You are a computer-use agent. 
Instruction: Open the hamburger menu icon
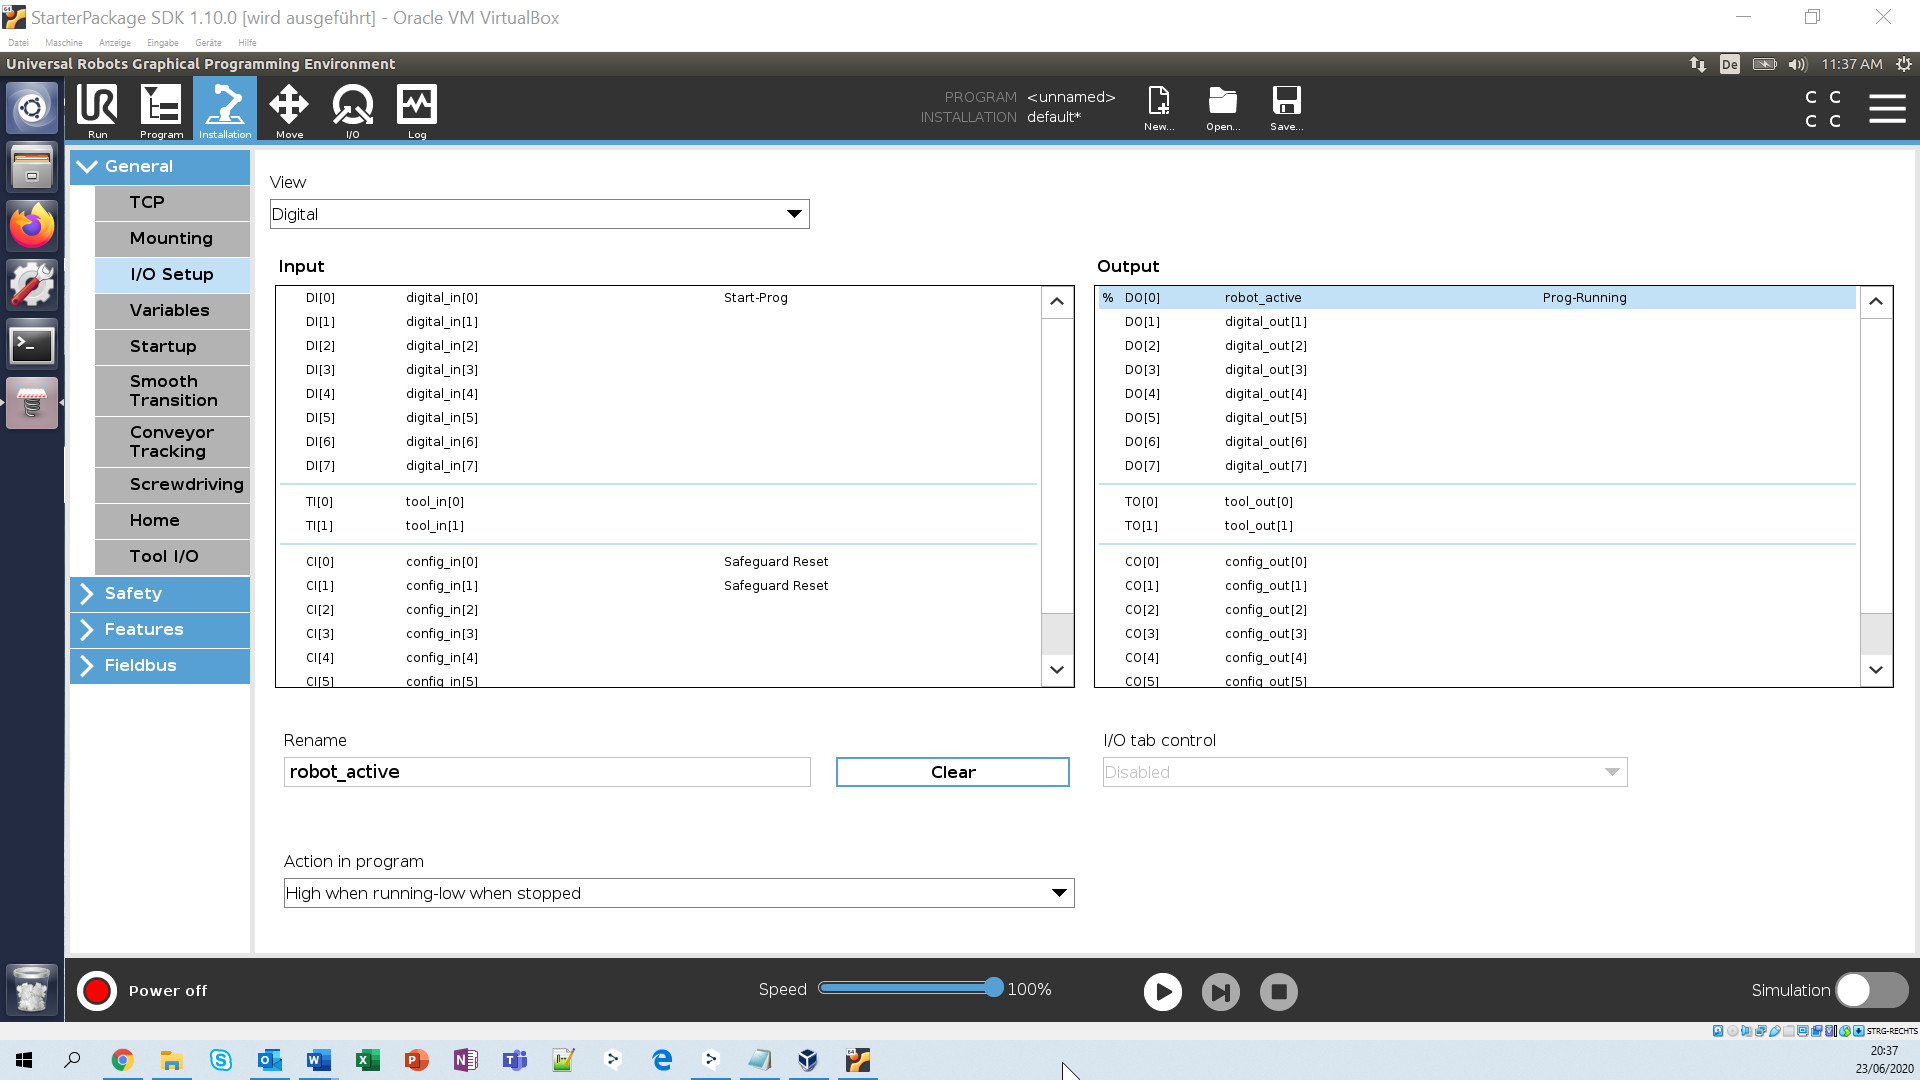click(x=1887, y=108)
